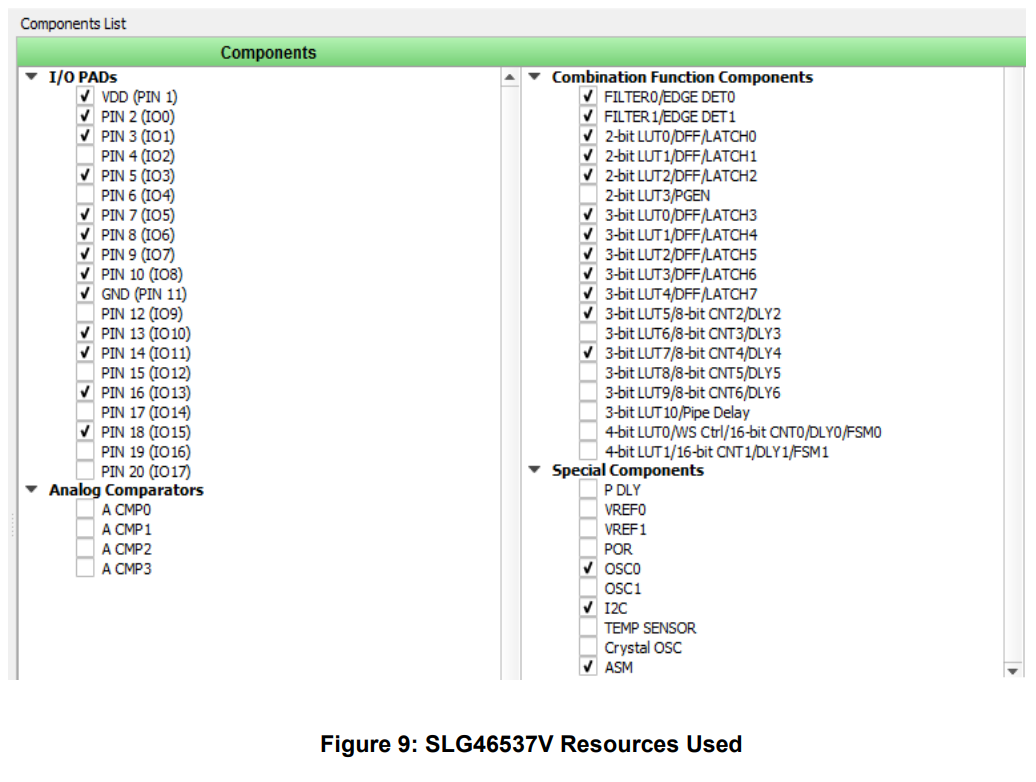Image resolution: width=1036 pixels, height=782 pixels.
Task: Uncheck PIN 5 (IO3) checkbox
Action: pyautogui.click(x=85, y=176)
